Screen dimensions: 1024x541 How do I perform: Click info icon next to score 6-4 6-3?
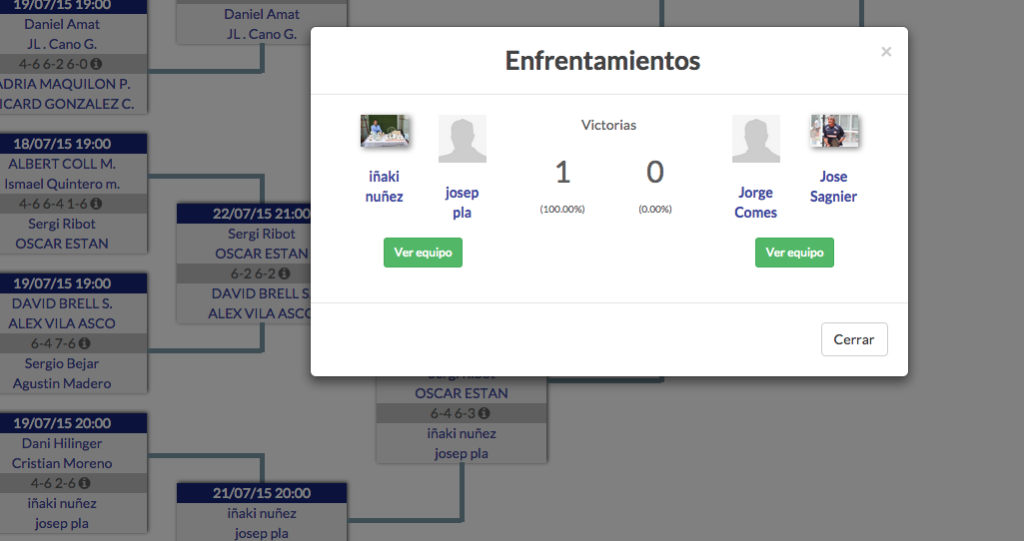(484, 413)
